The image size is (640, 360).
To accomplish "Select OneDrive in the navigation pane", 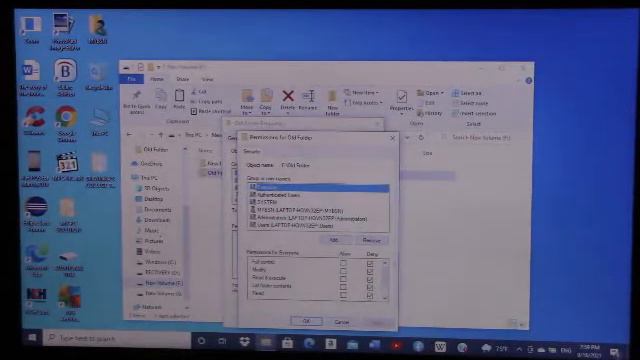I will coord(147,164).
